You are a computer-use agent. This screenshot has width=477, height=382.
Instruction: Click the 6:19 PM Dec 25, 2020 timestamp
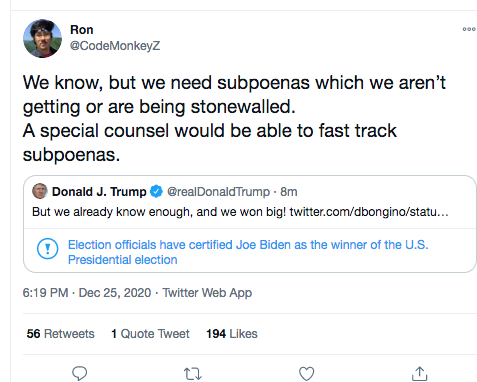[87, 293]
